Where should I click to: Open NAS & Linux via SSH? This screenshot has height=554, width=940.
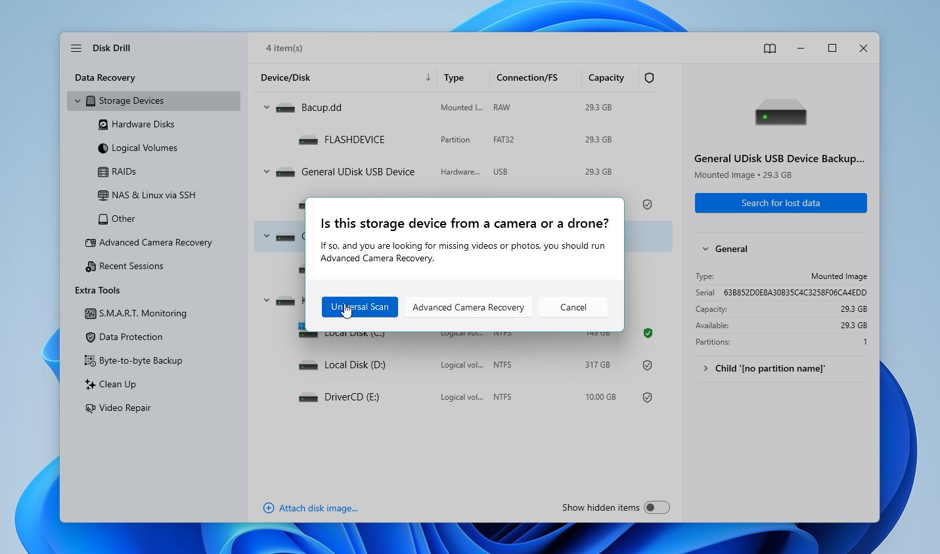click(153, 195)
